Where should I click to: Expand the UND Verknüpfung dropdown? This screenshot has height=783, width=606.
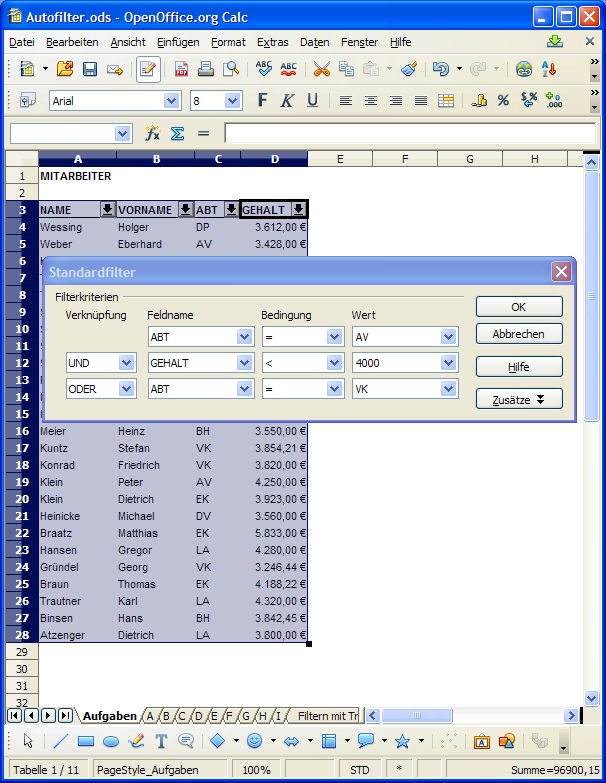tap(127, 363)
